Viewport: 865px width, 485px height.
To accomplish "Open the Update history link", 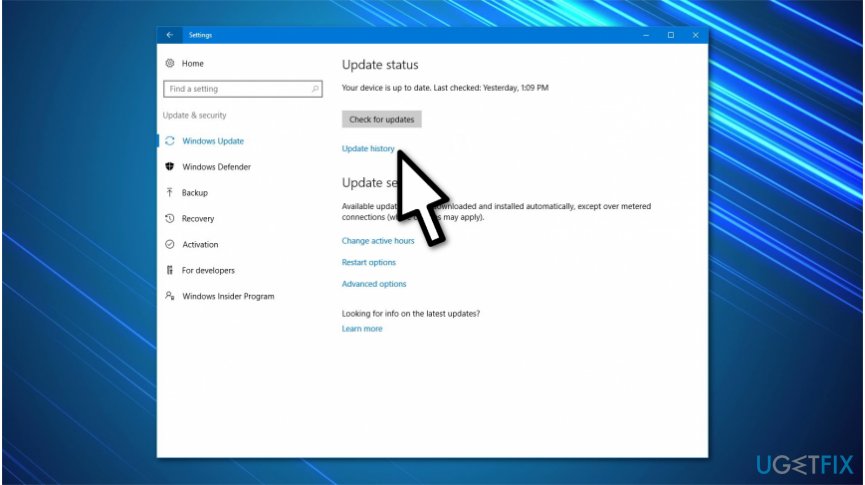I will click(x=368, y=148).
